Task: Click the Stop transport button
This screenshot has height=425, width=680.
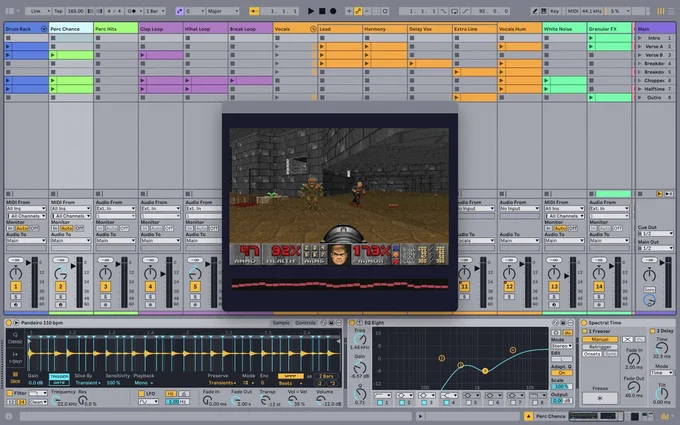Action: (322, 11)
